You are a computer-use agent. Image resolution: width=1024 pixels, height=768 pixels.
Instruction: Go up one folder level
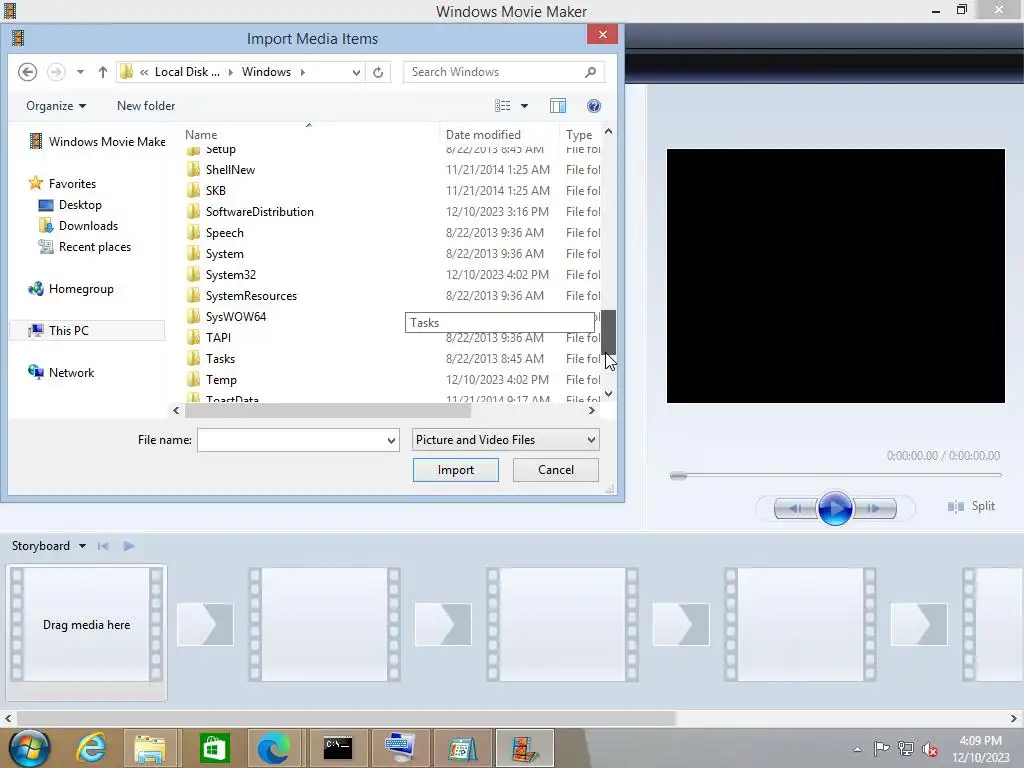click(x=103, y=72)
